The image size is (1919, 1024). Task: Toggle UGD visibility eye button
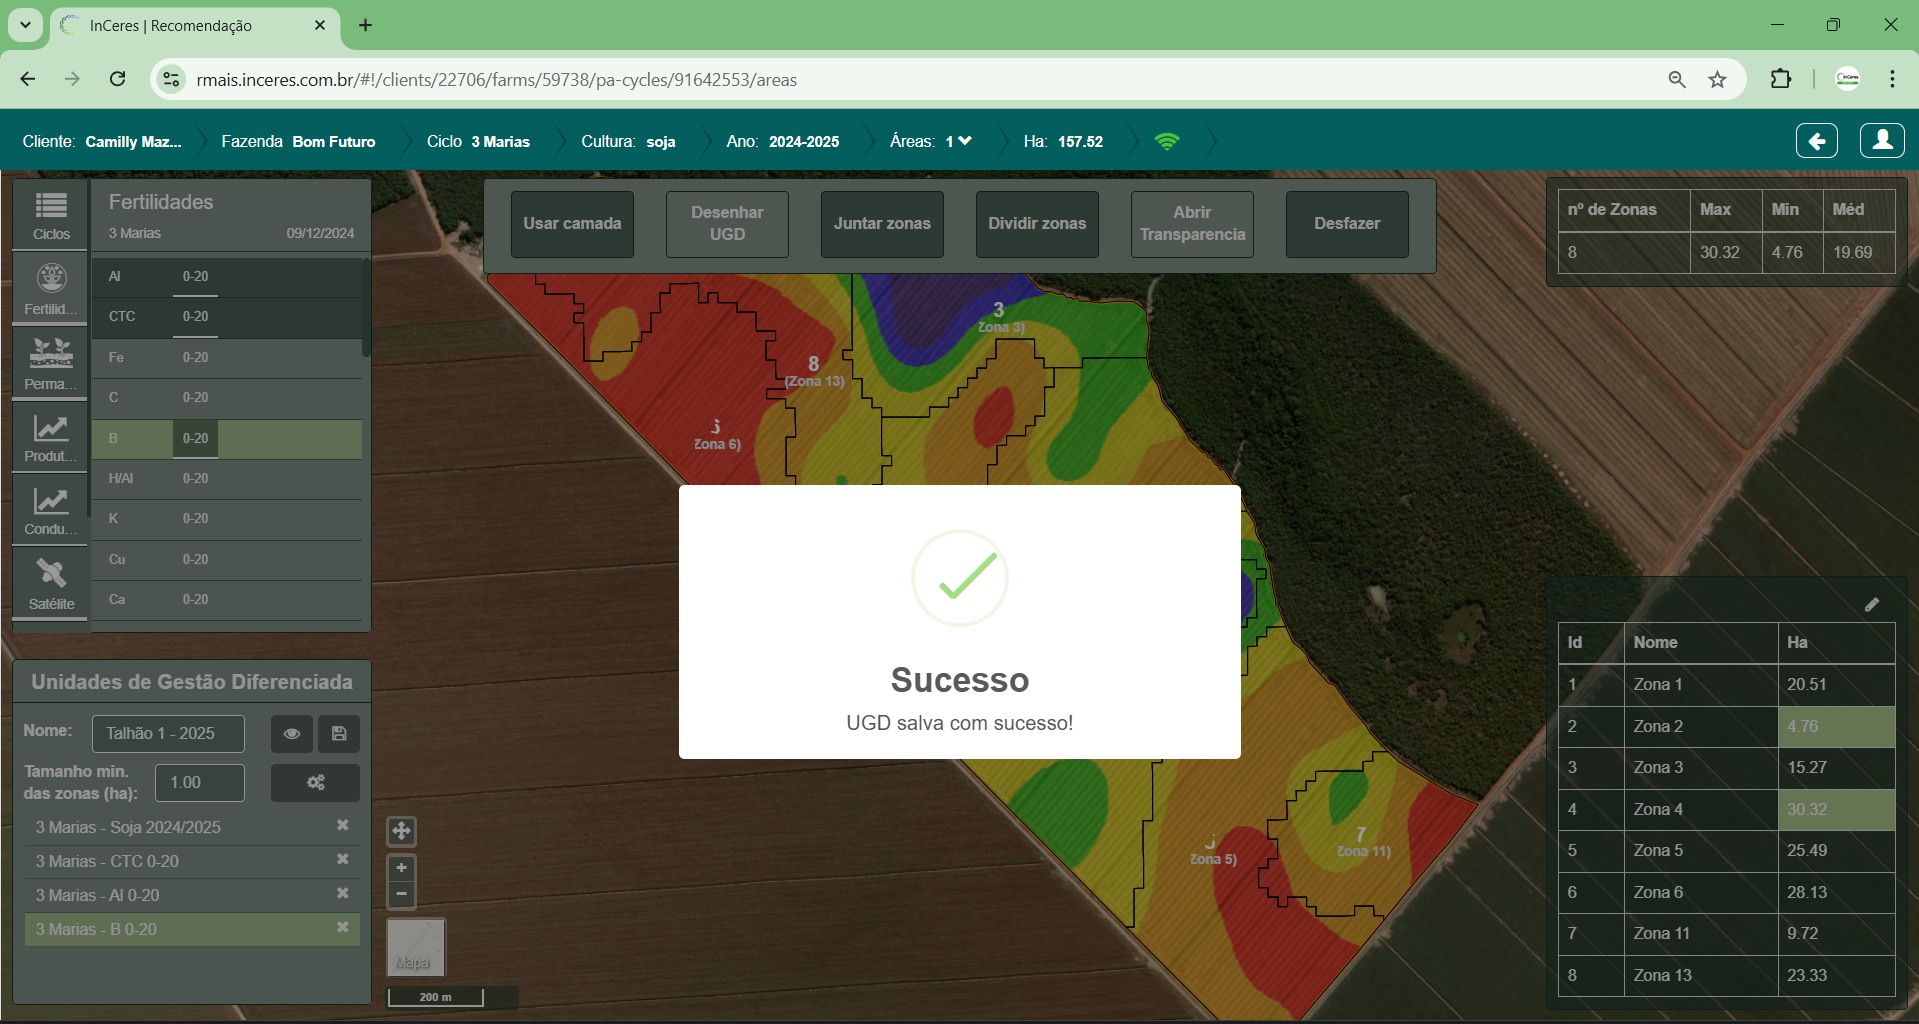click(292, 733)
